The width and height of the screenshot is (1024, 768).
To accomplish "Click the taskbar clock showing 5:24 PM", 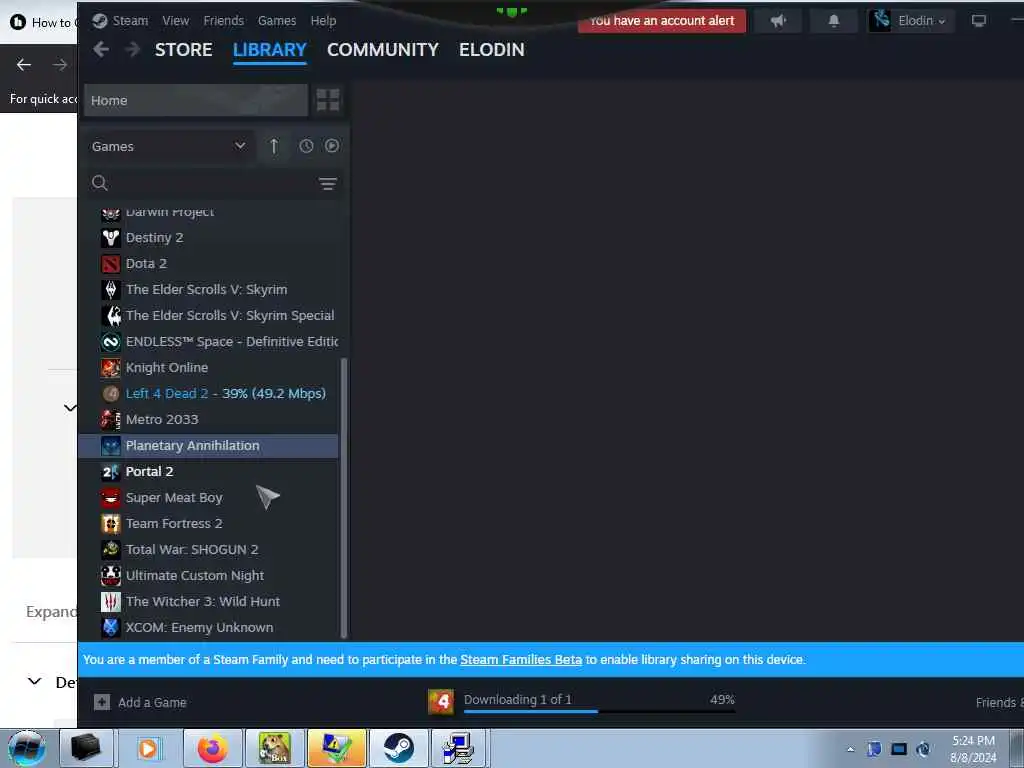I will pos(973,749).
